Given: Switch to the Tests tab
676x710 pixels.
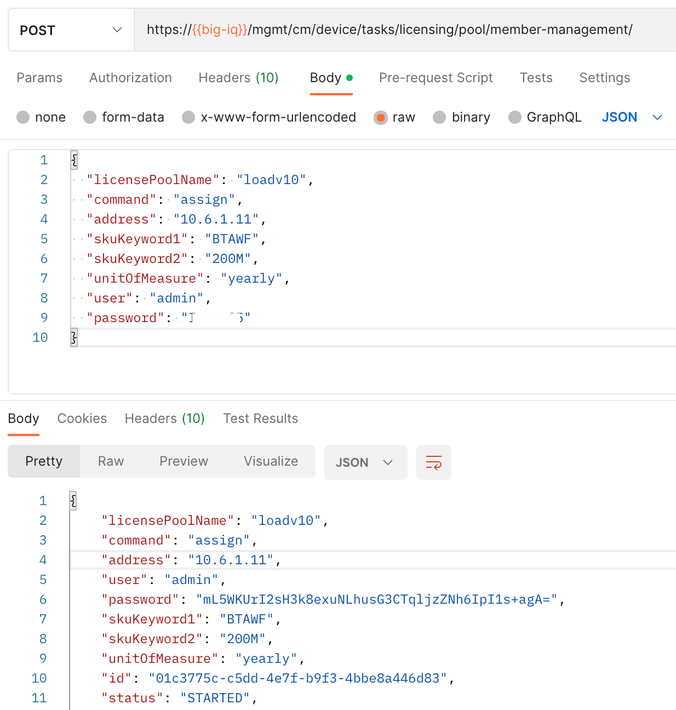Looking at the screenshot, I should point(536,78).
